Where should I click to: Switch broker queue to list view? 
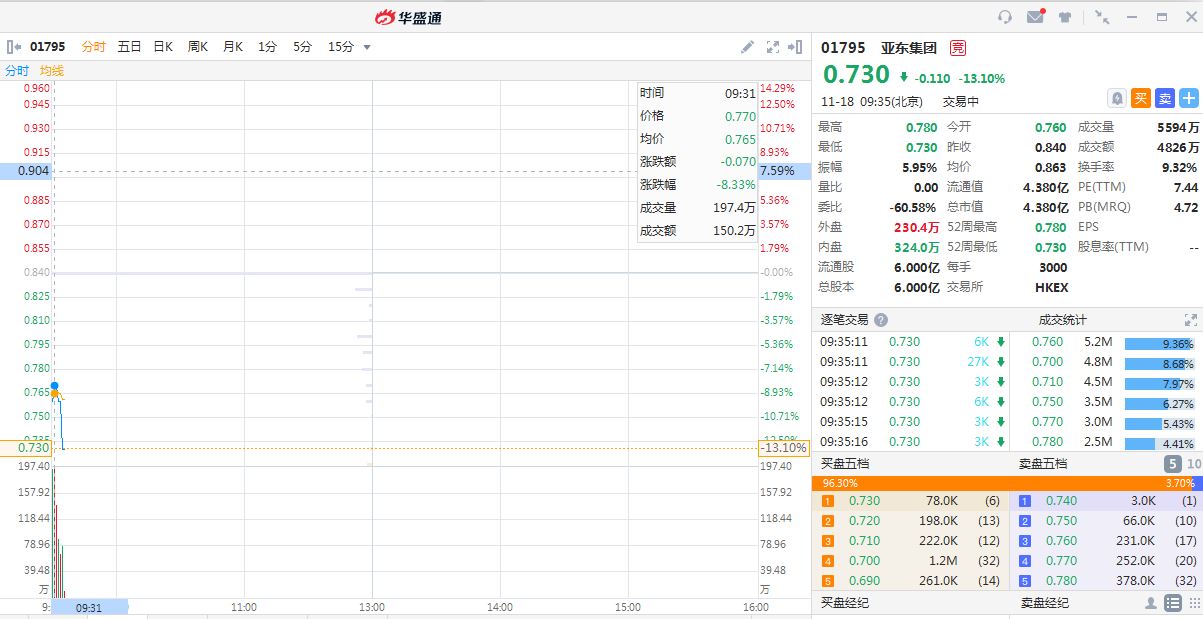(1173, 603)
